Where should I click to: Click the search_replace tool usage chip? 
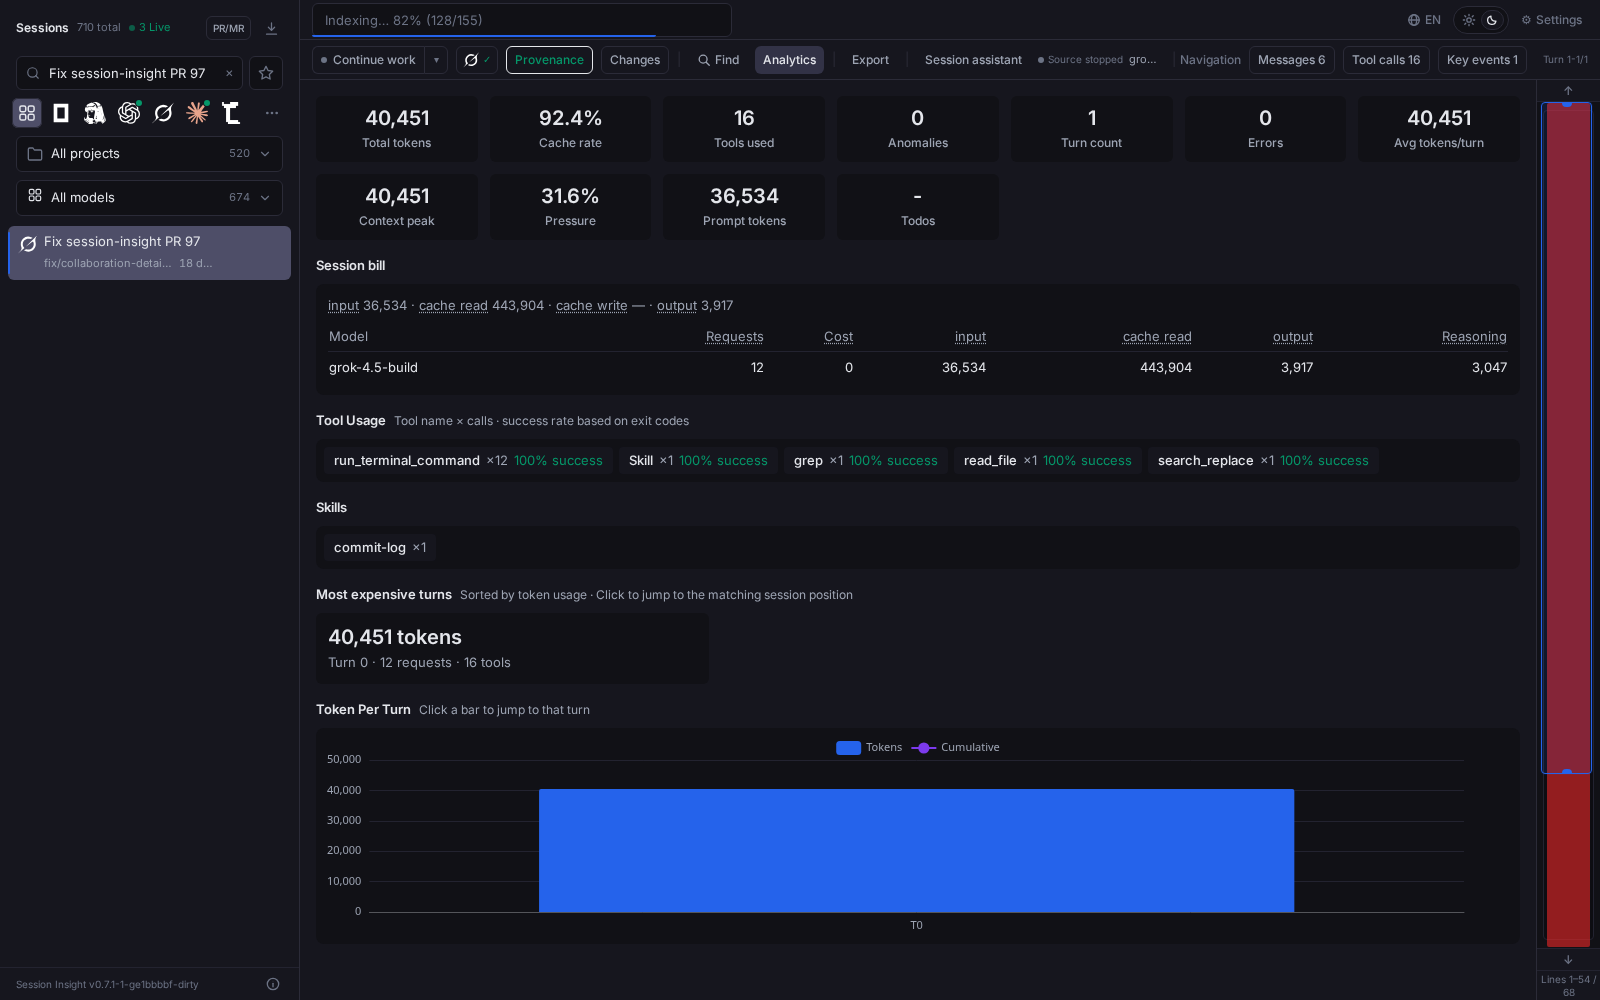[x=1263, y=461]
